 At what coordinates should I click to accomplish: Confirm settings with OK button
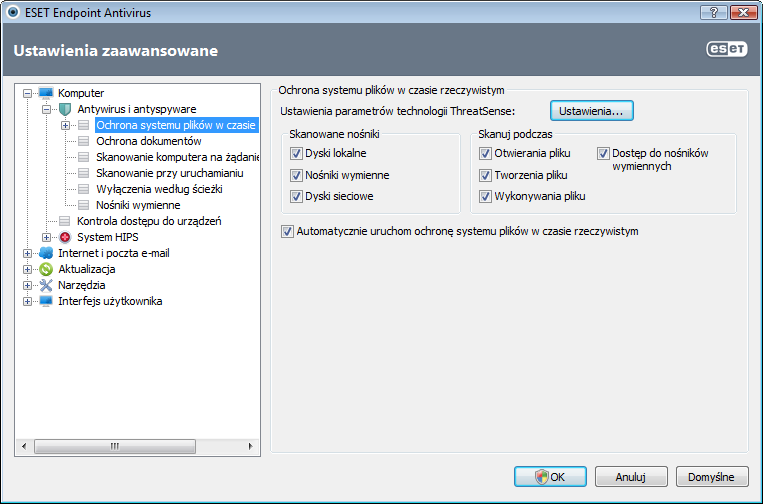550,477
